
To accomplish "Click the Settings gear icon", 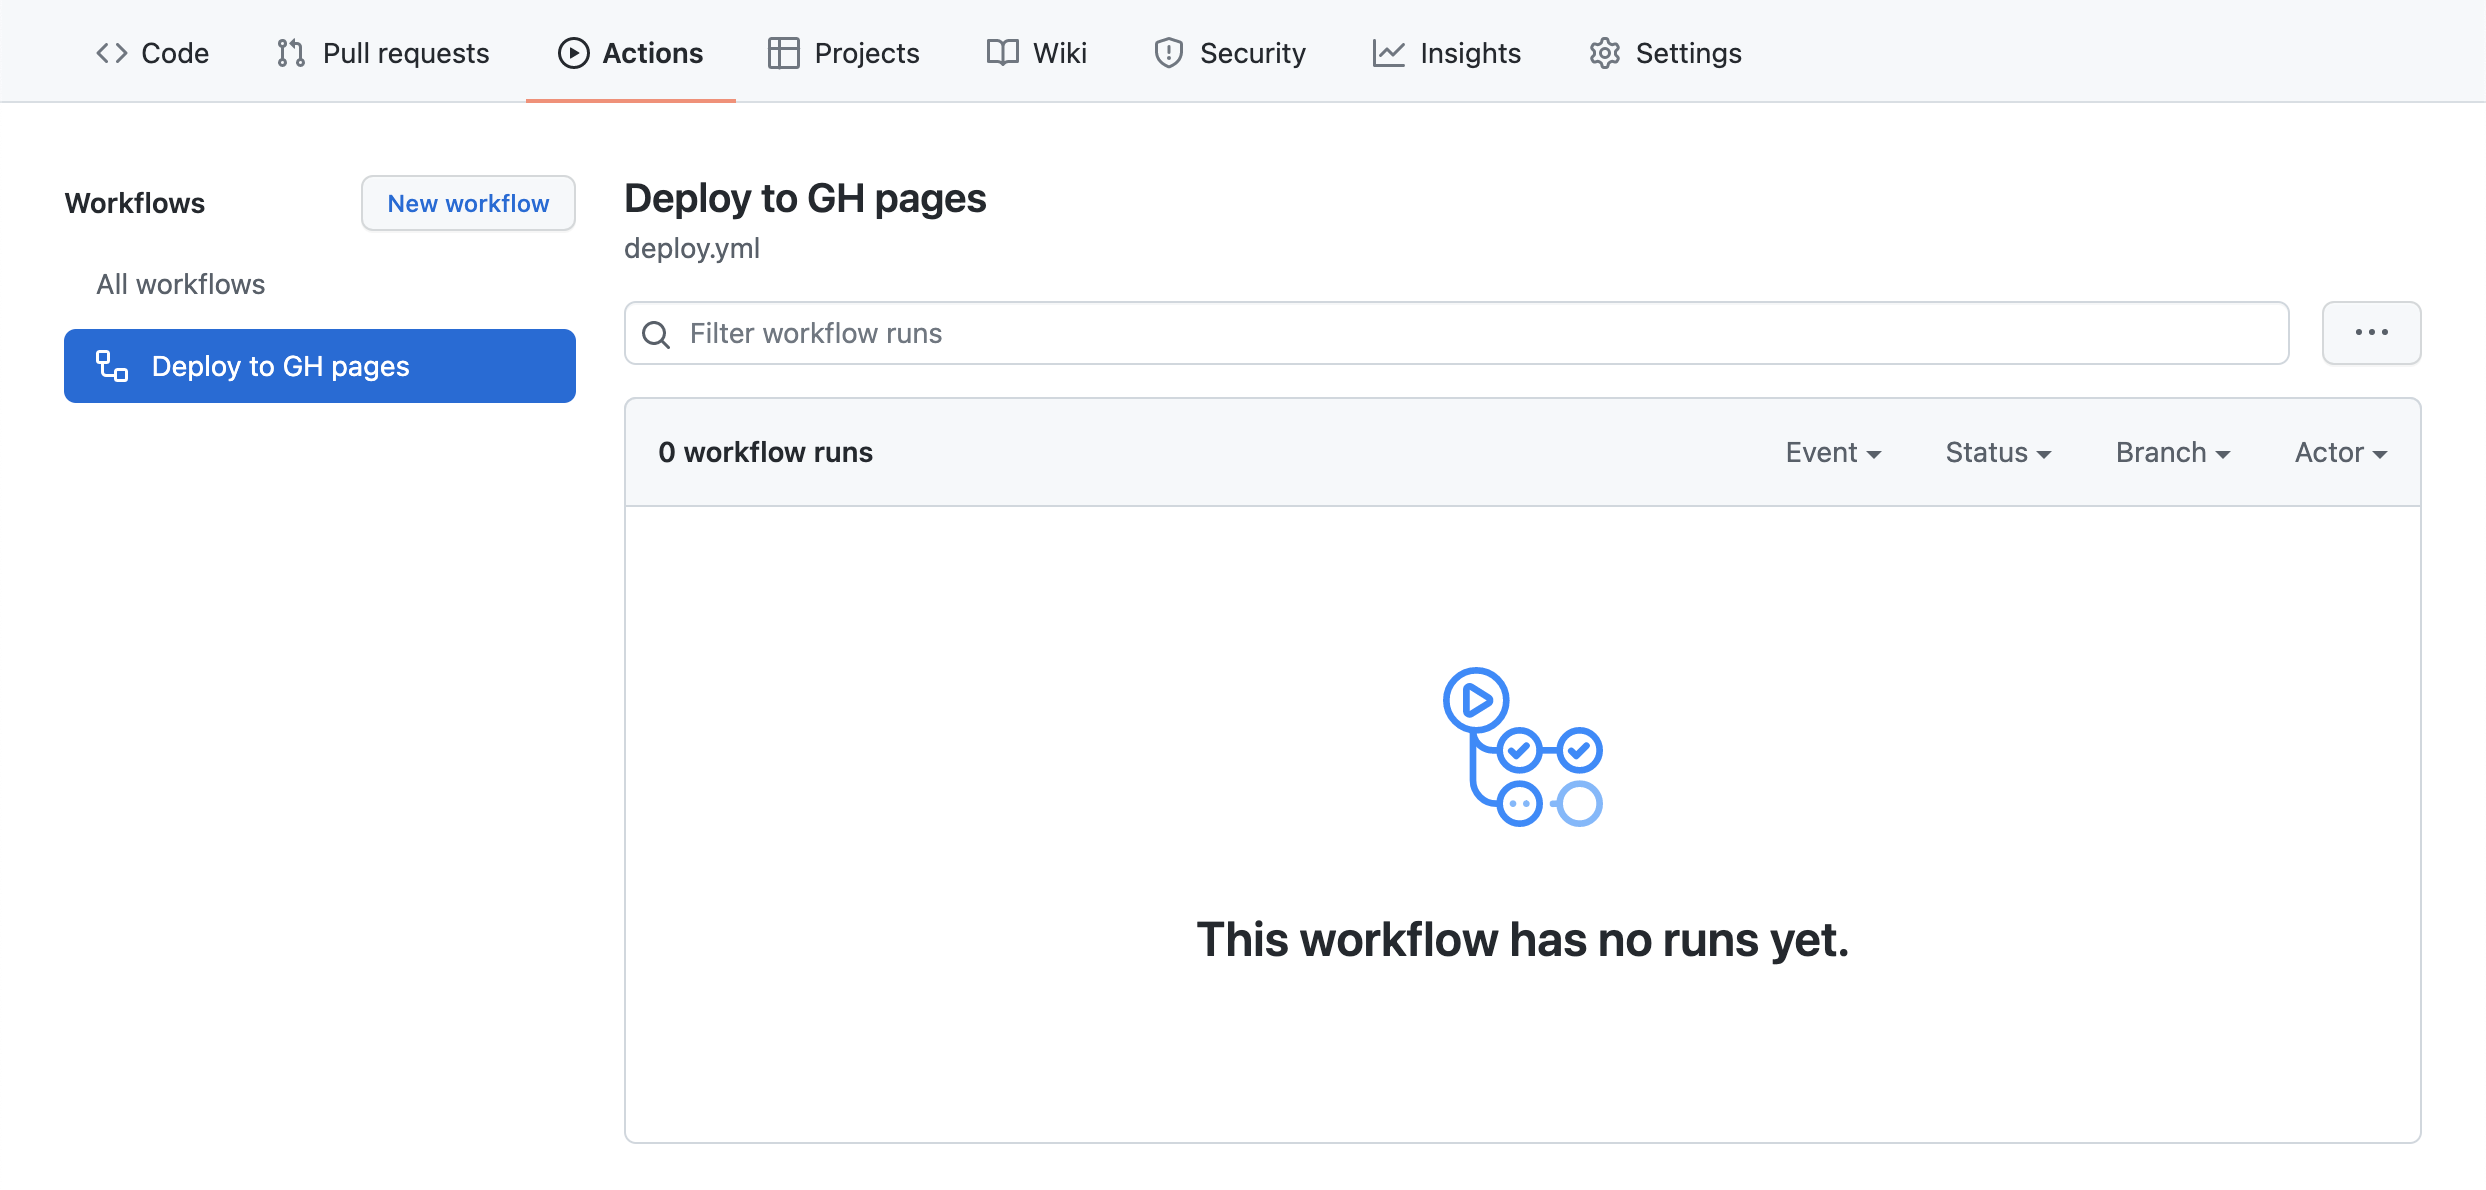I will pyautogui.click(x=1604, y=53).
